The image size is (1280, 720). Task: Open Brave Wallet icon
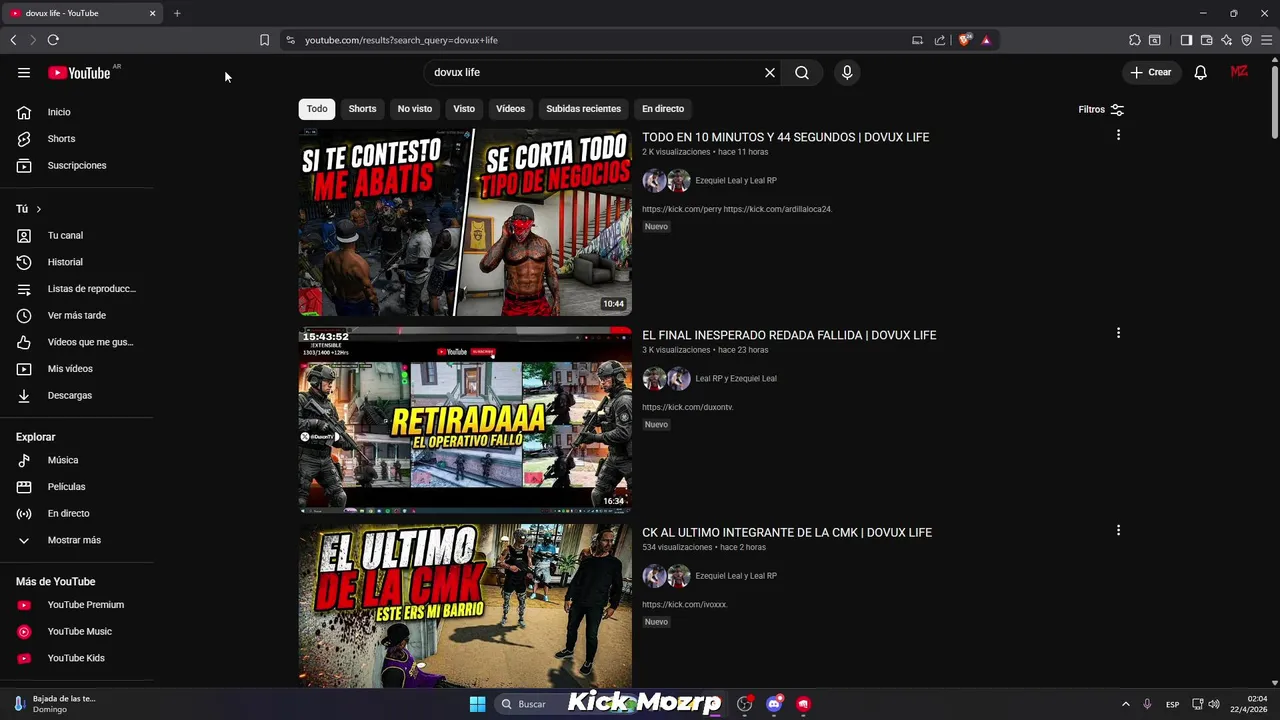1206,40
